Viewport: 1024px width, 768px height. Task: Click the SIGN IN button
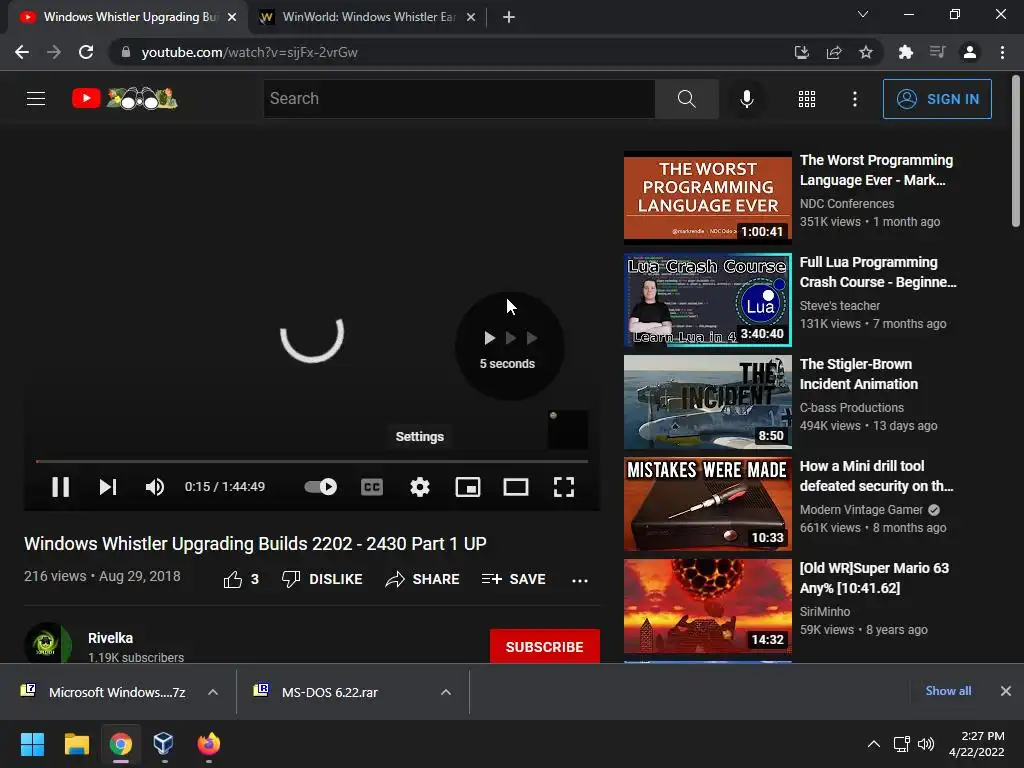(937, 99)
